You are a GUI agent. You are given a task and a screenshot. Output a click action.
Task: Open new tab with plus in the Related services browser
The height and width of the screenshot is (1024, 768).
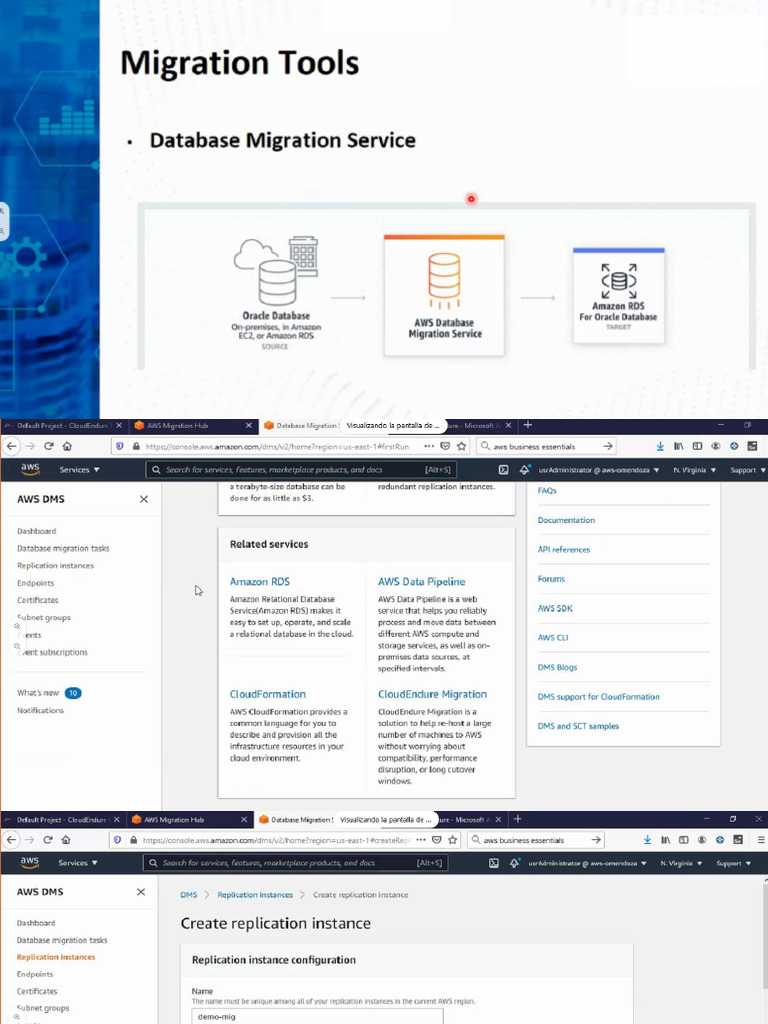(x=528, y=425)
